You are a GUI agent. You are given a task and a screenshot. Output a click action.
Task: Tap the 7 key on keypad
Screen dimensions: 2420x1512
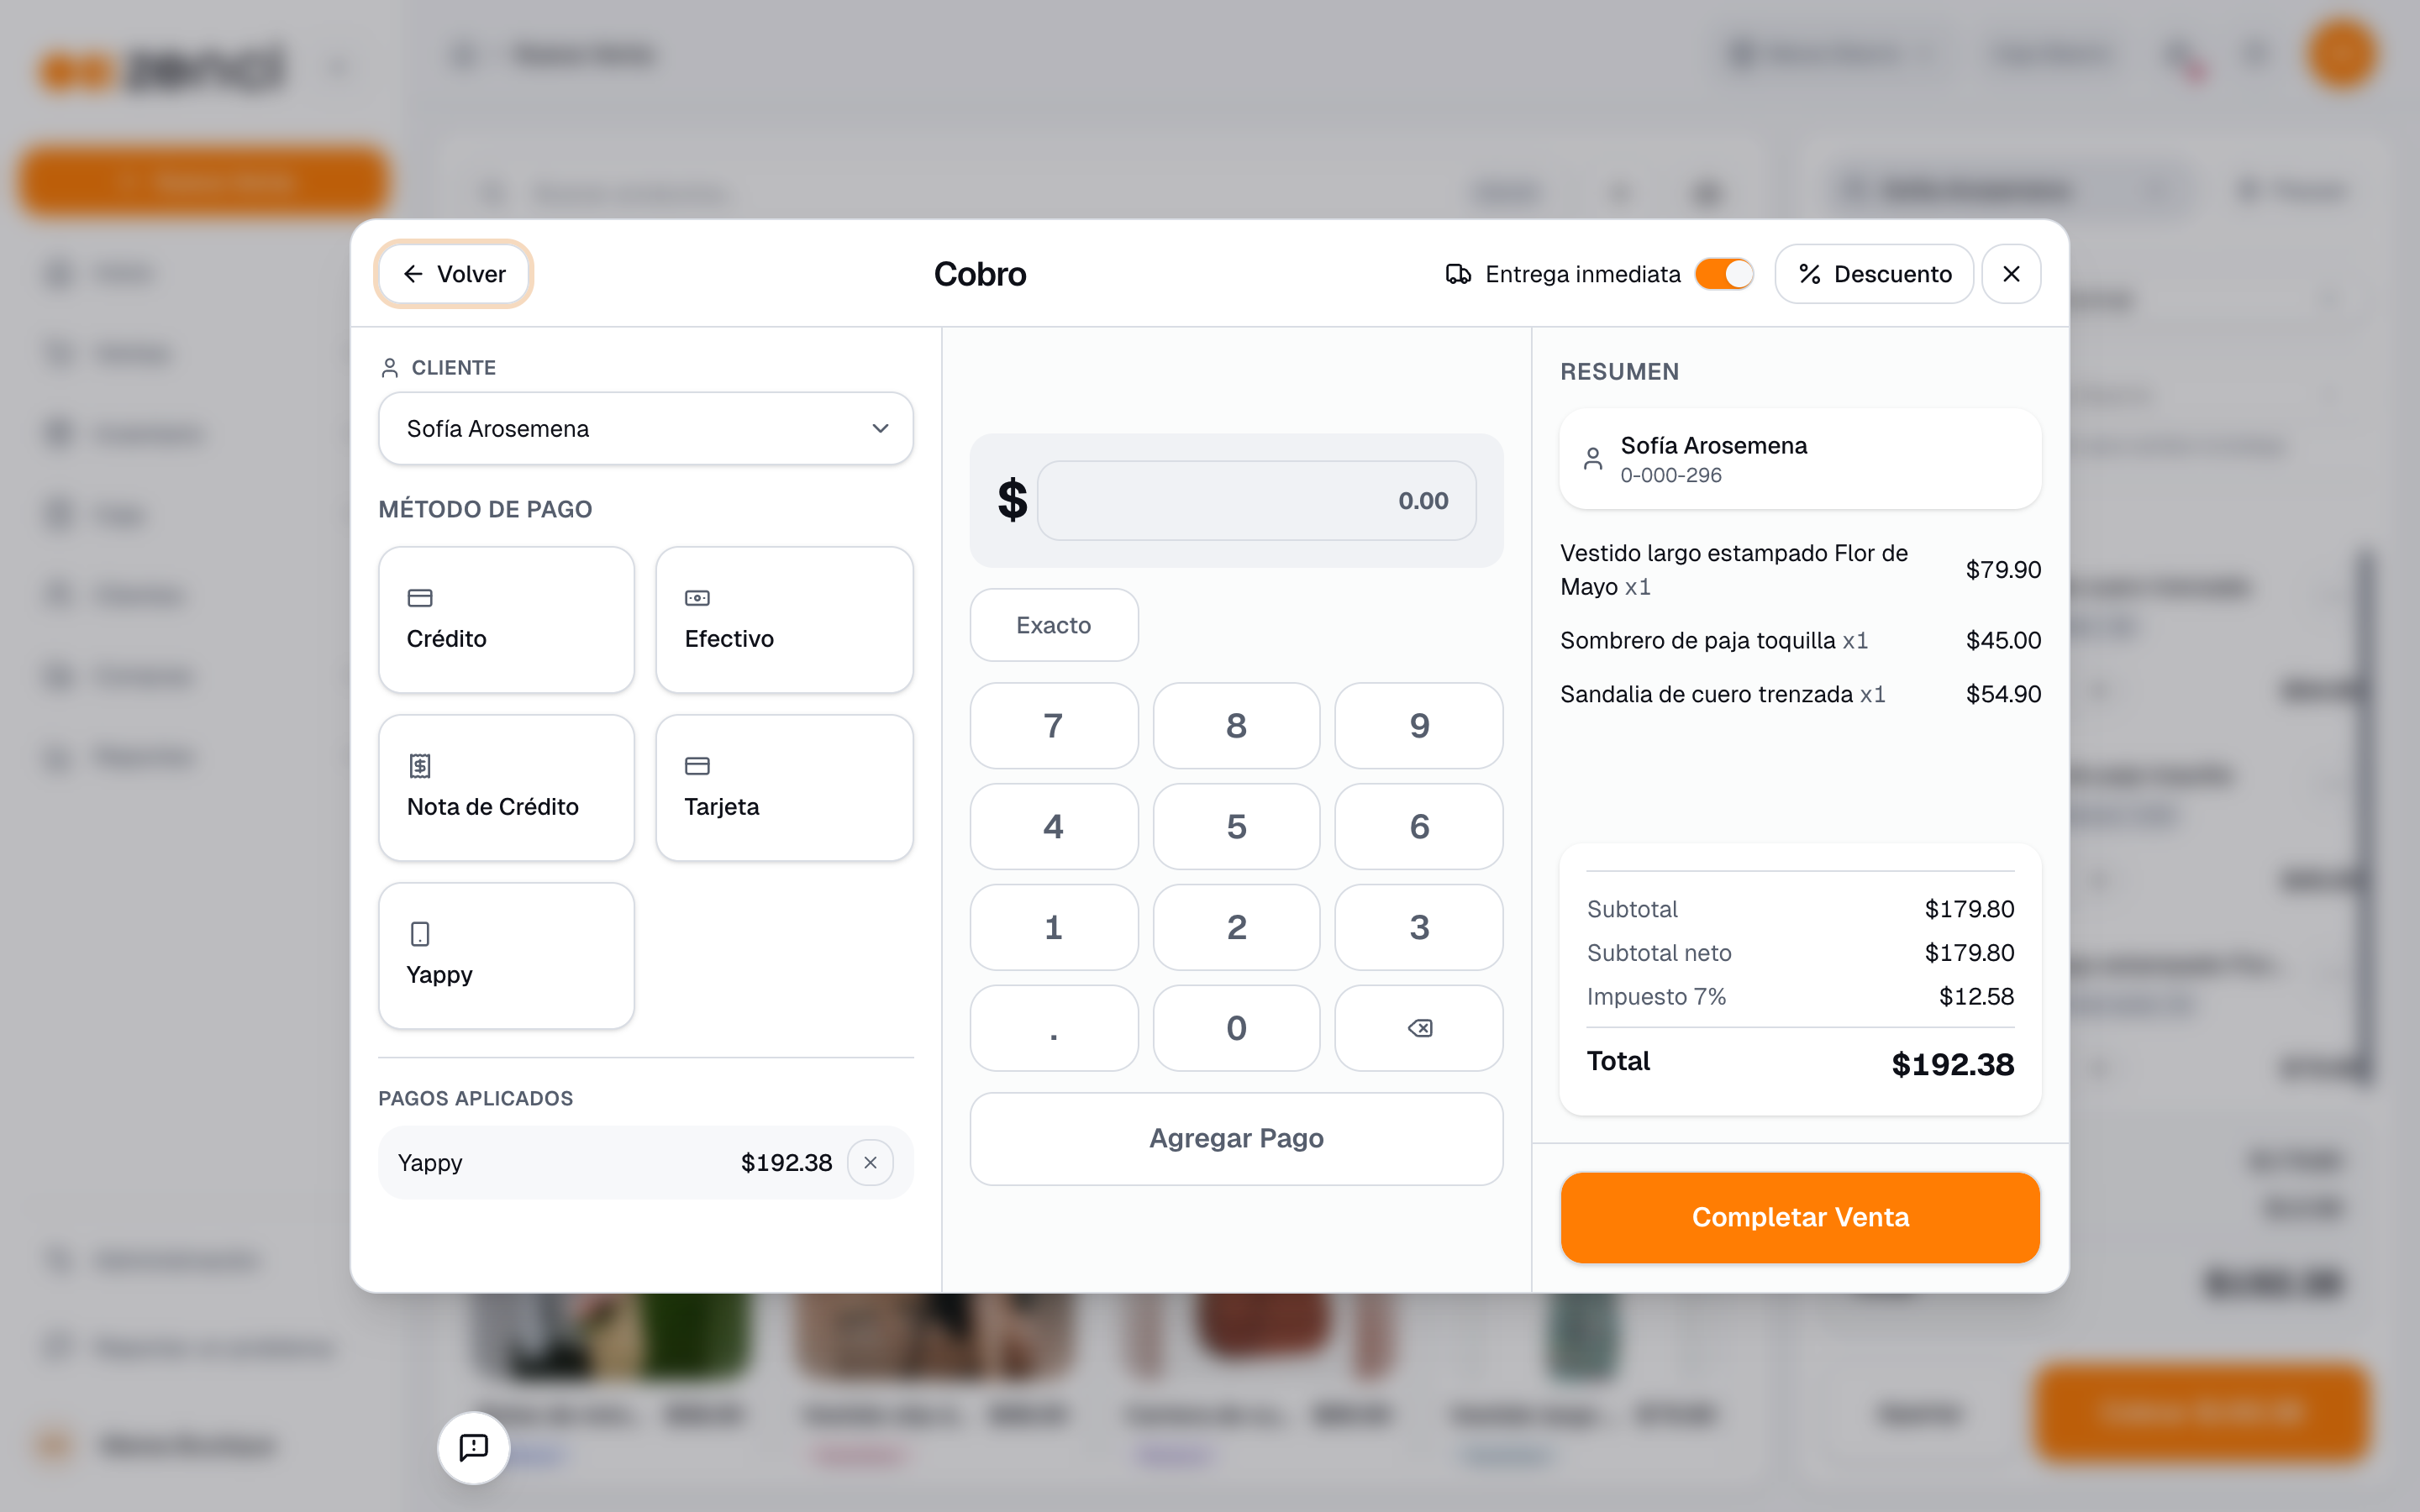coord(1053,725)
